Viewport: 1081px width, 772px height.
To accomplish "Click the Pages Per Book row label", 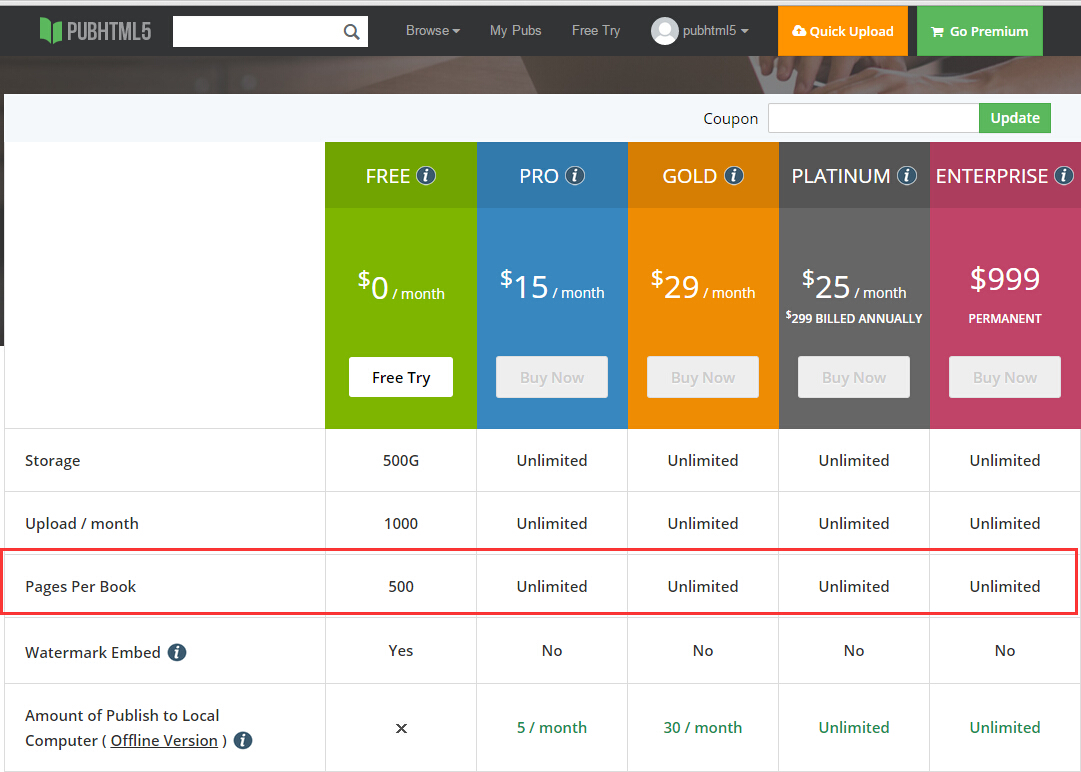I will (x=81, y=587).
